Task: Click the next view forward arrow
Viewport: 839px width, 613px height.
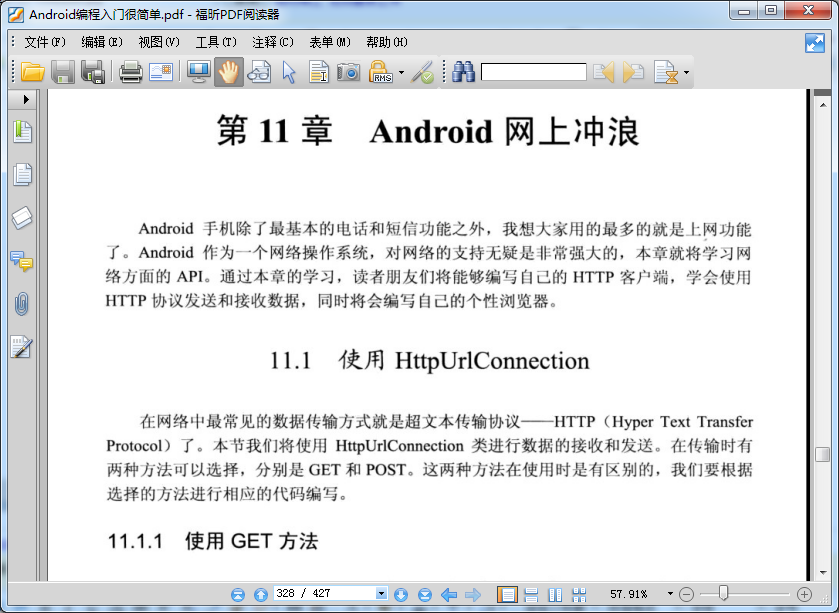Action: (473, 594)
